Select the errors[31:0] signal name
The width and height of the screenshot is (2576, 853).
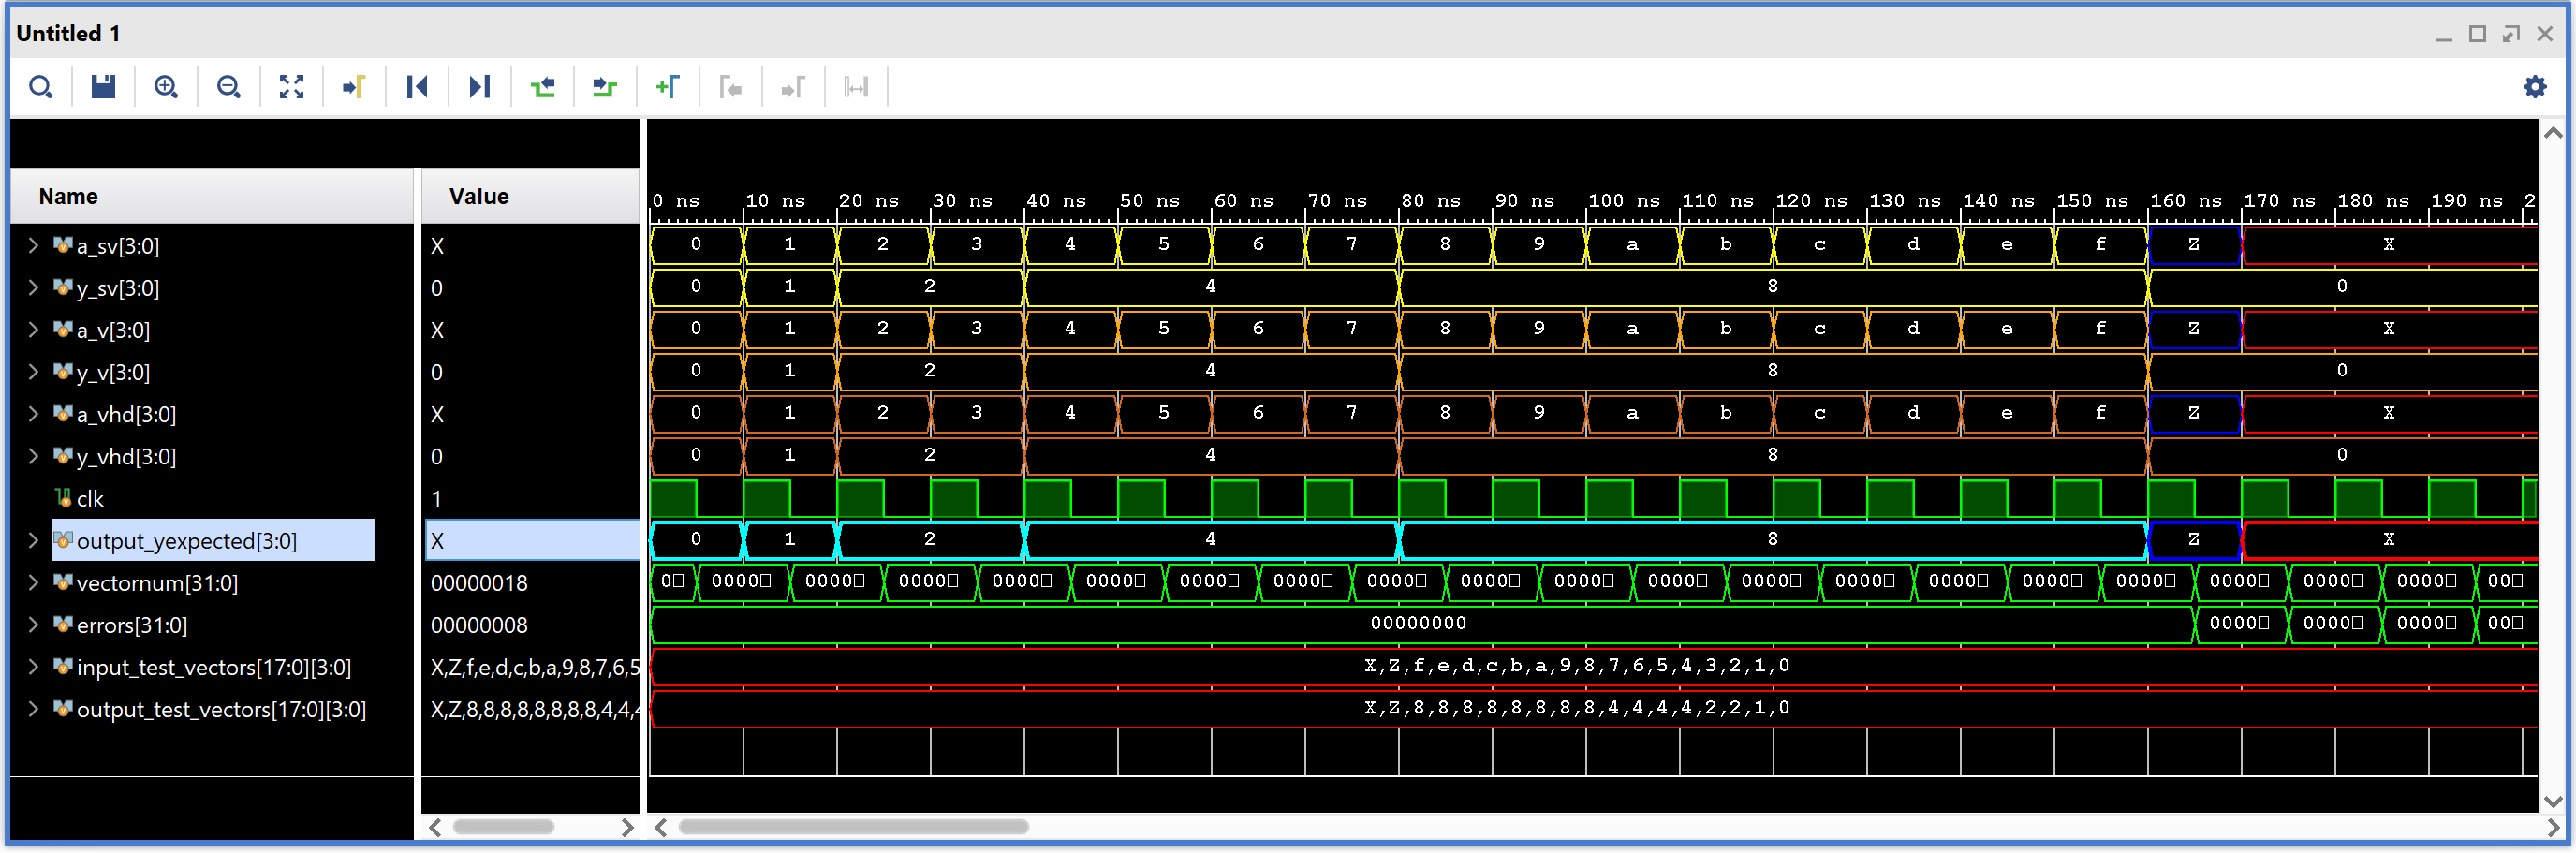tap(131, 626)
